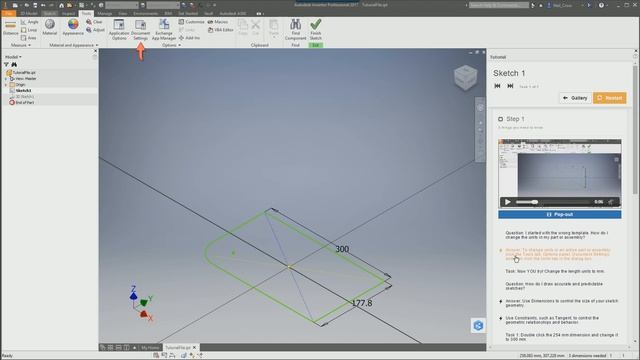This screenshot has height=360, width=640.
Task: Select the Angle measure tool
Action: click(29, 22)
